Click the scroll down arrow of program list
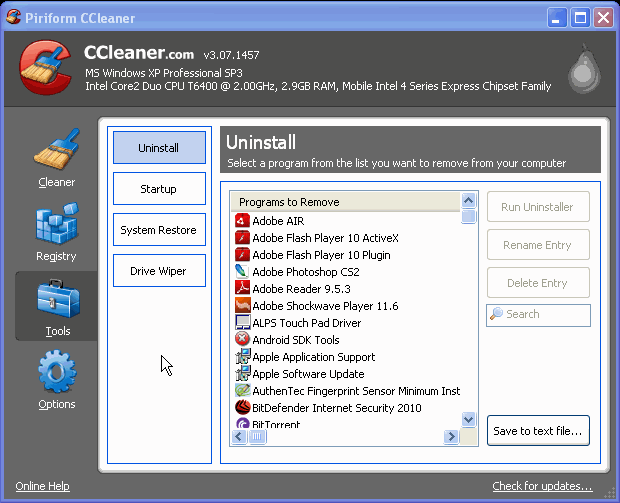Screen dimensions: 620x503 (469, 419)
